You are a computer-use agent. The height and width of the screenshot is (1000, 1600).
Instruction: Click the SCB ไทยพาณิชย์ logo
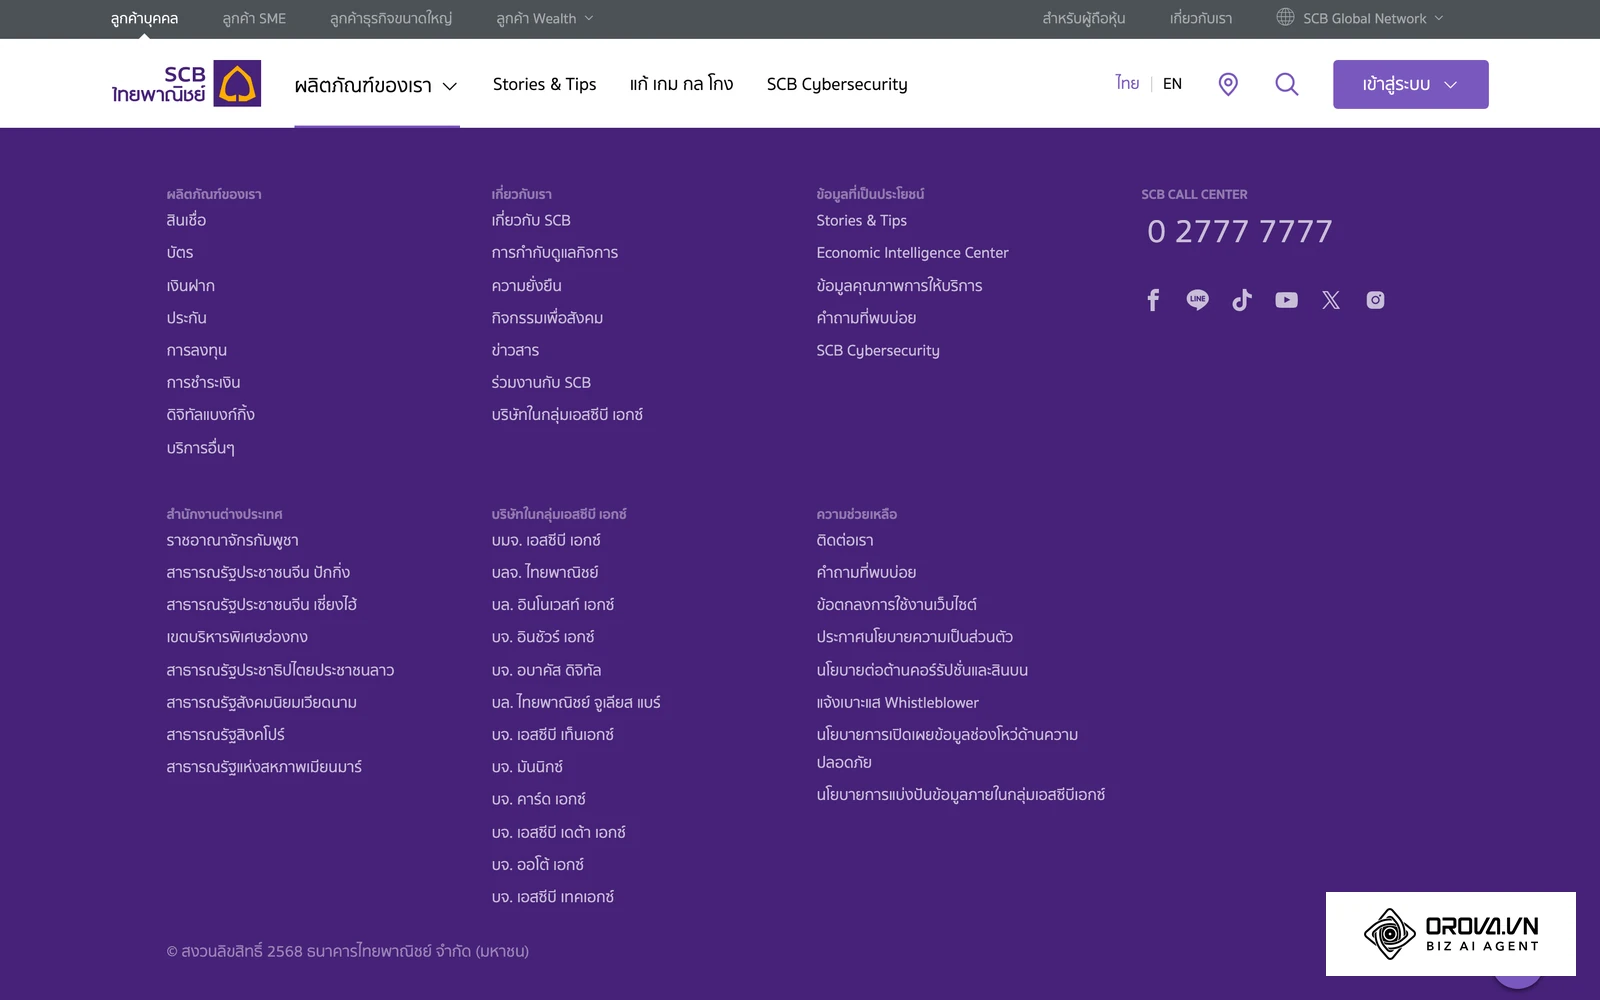186,84
